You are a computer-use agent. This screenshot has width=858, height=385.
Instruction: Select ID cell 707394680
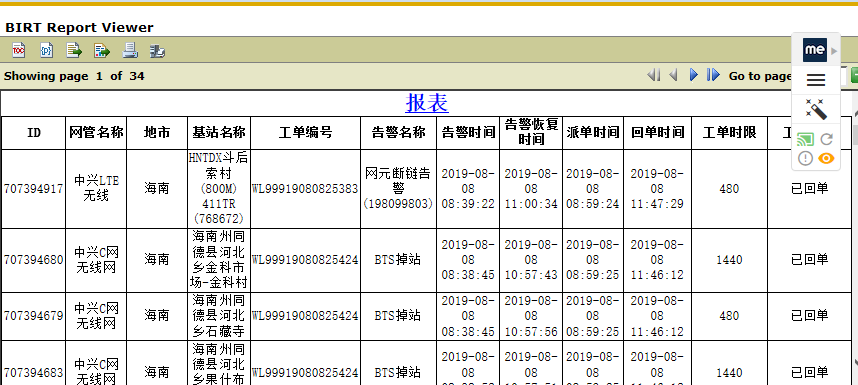pos(34,260)
